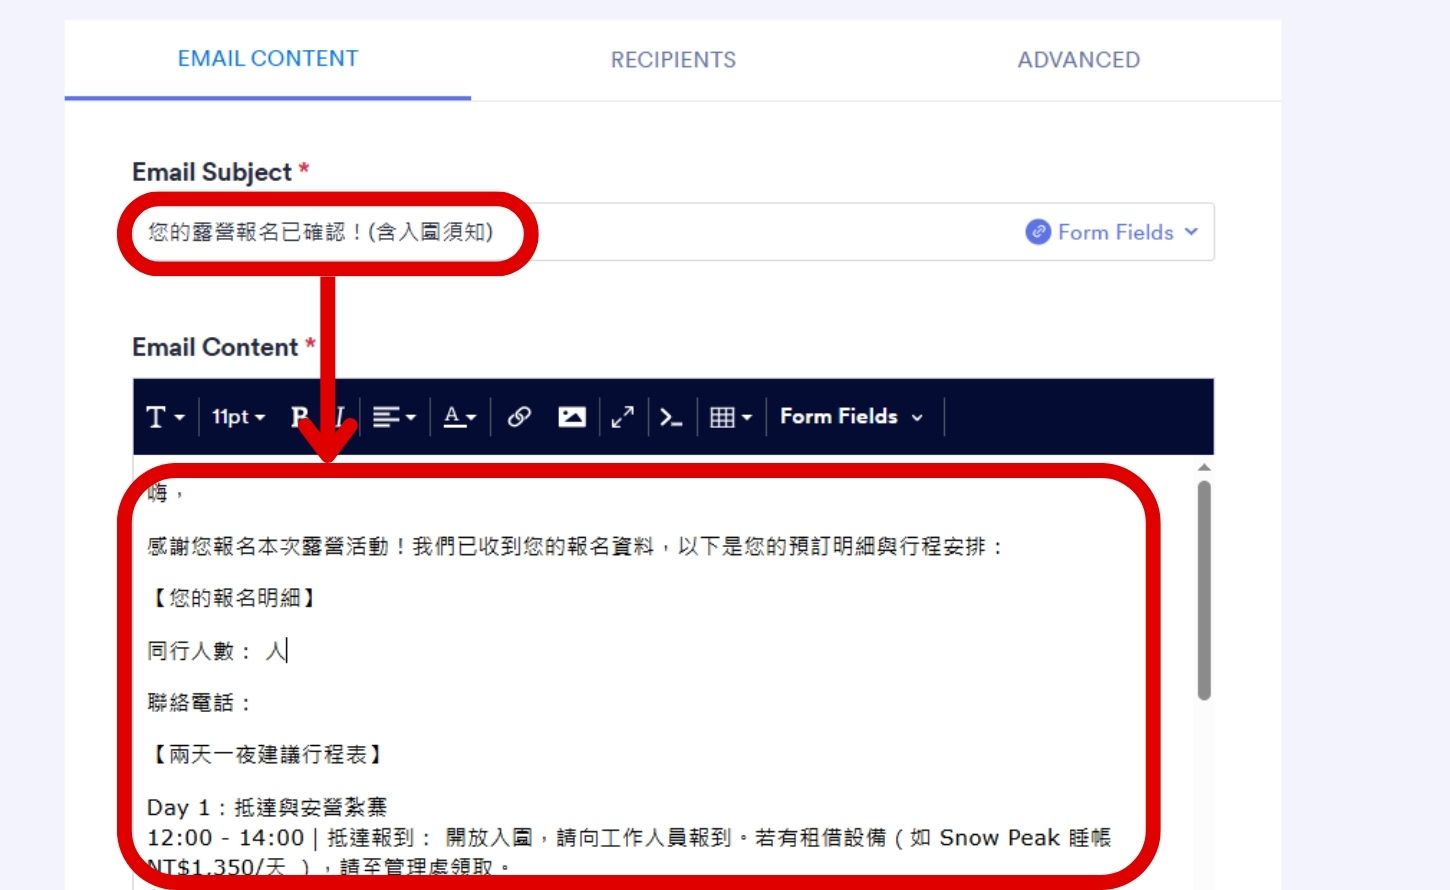Screen dimensions: 1450x890
Task: Insert a hyperlink into the email content
Action: 519,417
